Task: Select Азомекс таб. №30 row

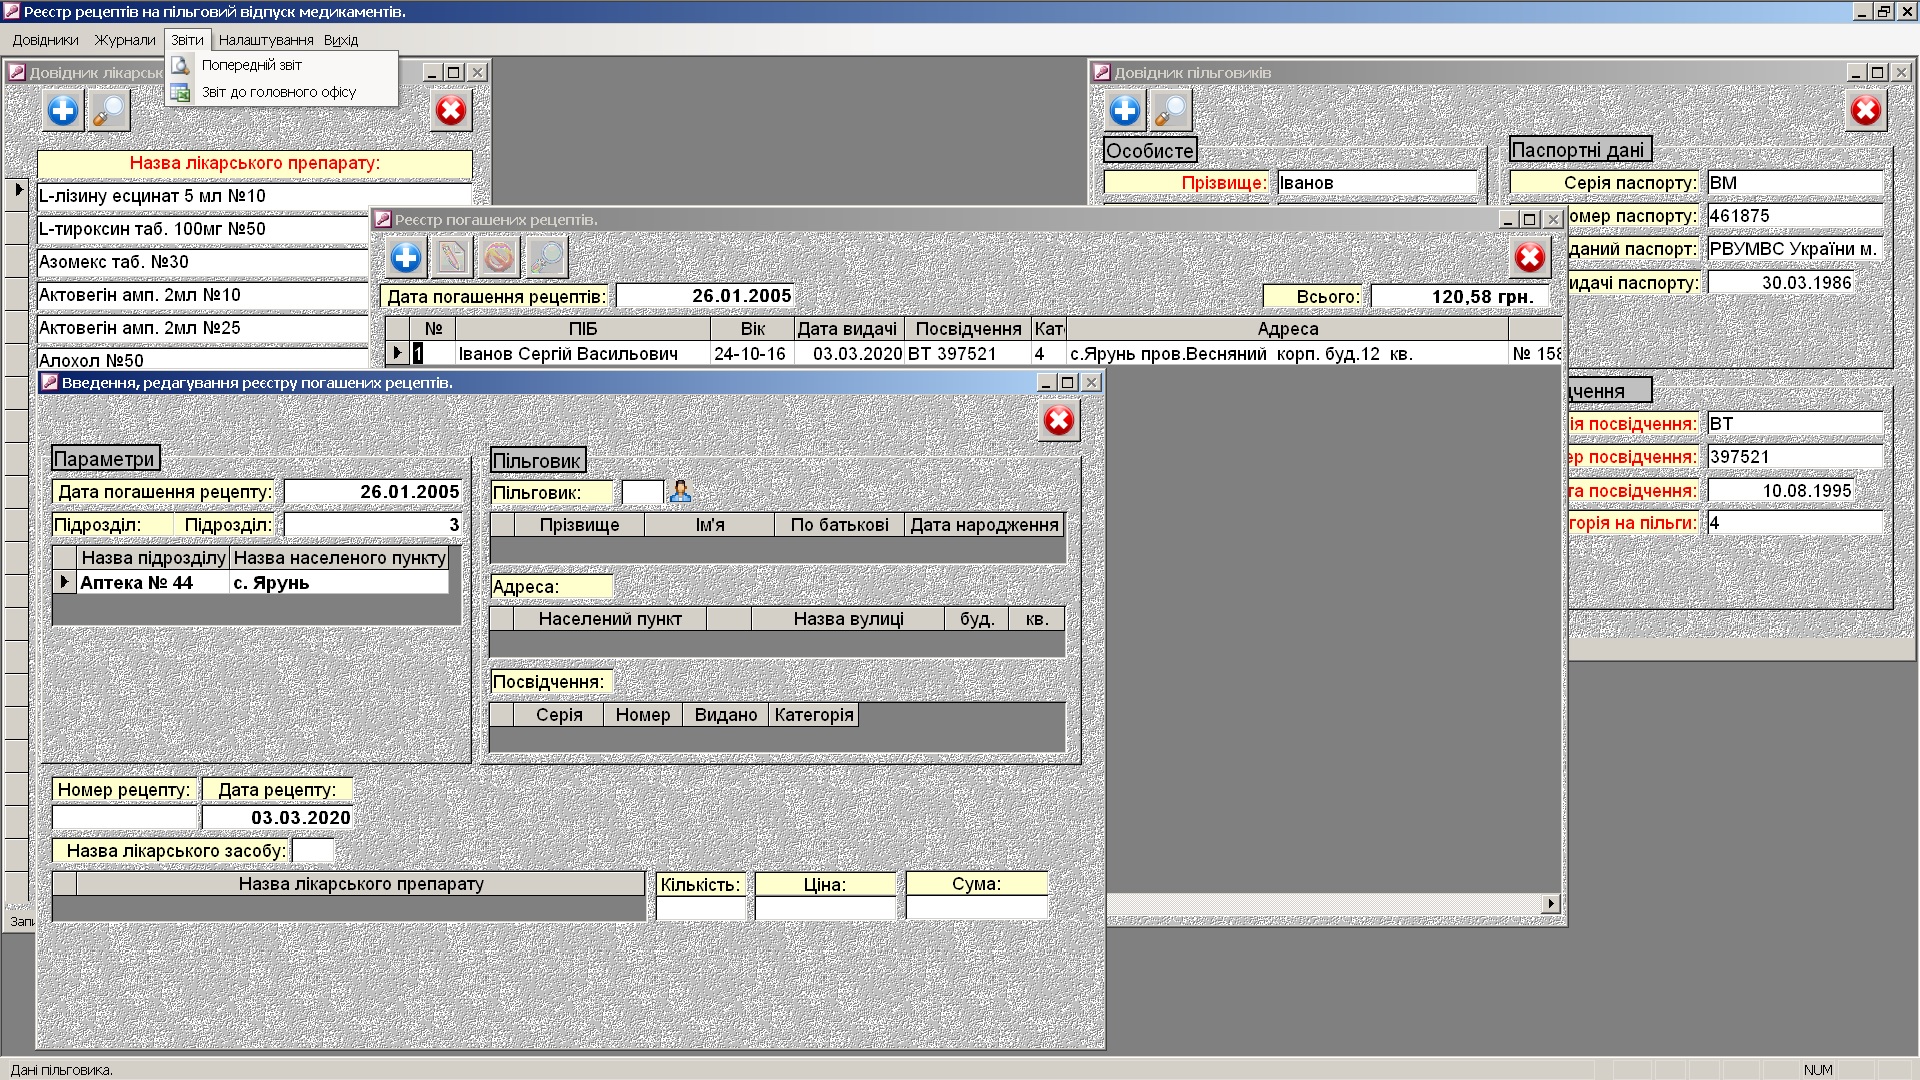Action: point(203,262)
